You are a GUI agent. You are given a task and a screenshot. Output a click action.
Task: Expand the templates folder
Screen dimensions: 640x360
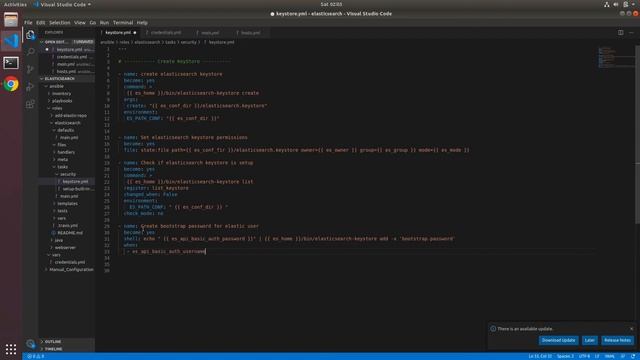tap(67, 204)
